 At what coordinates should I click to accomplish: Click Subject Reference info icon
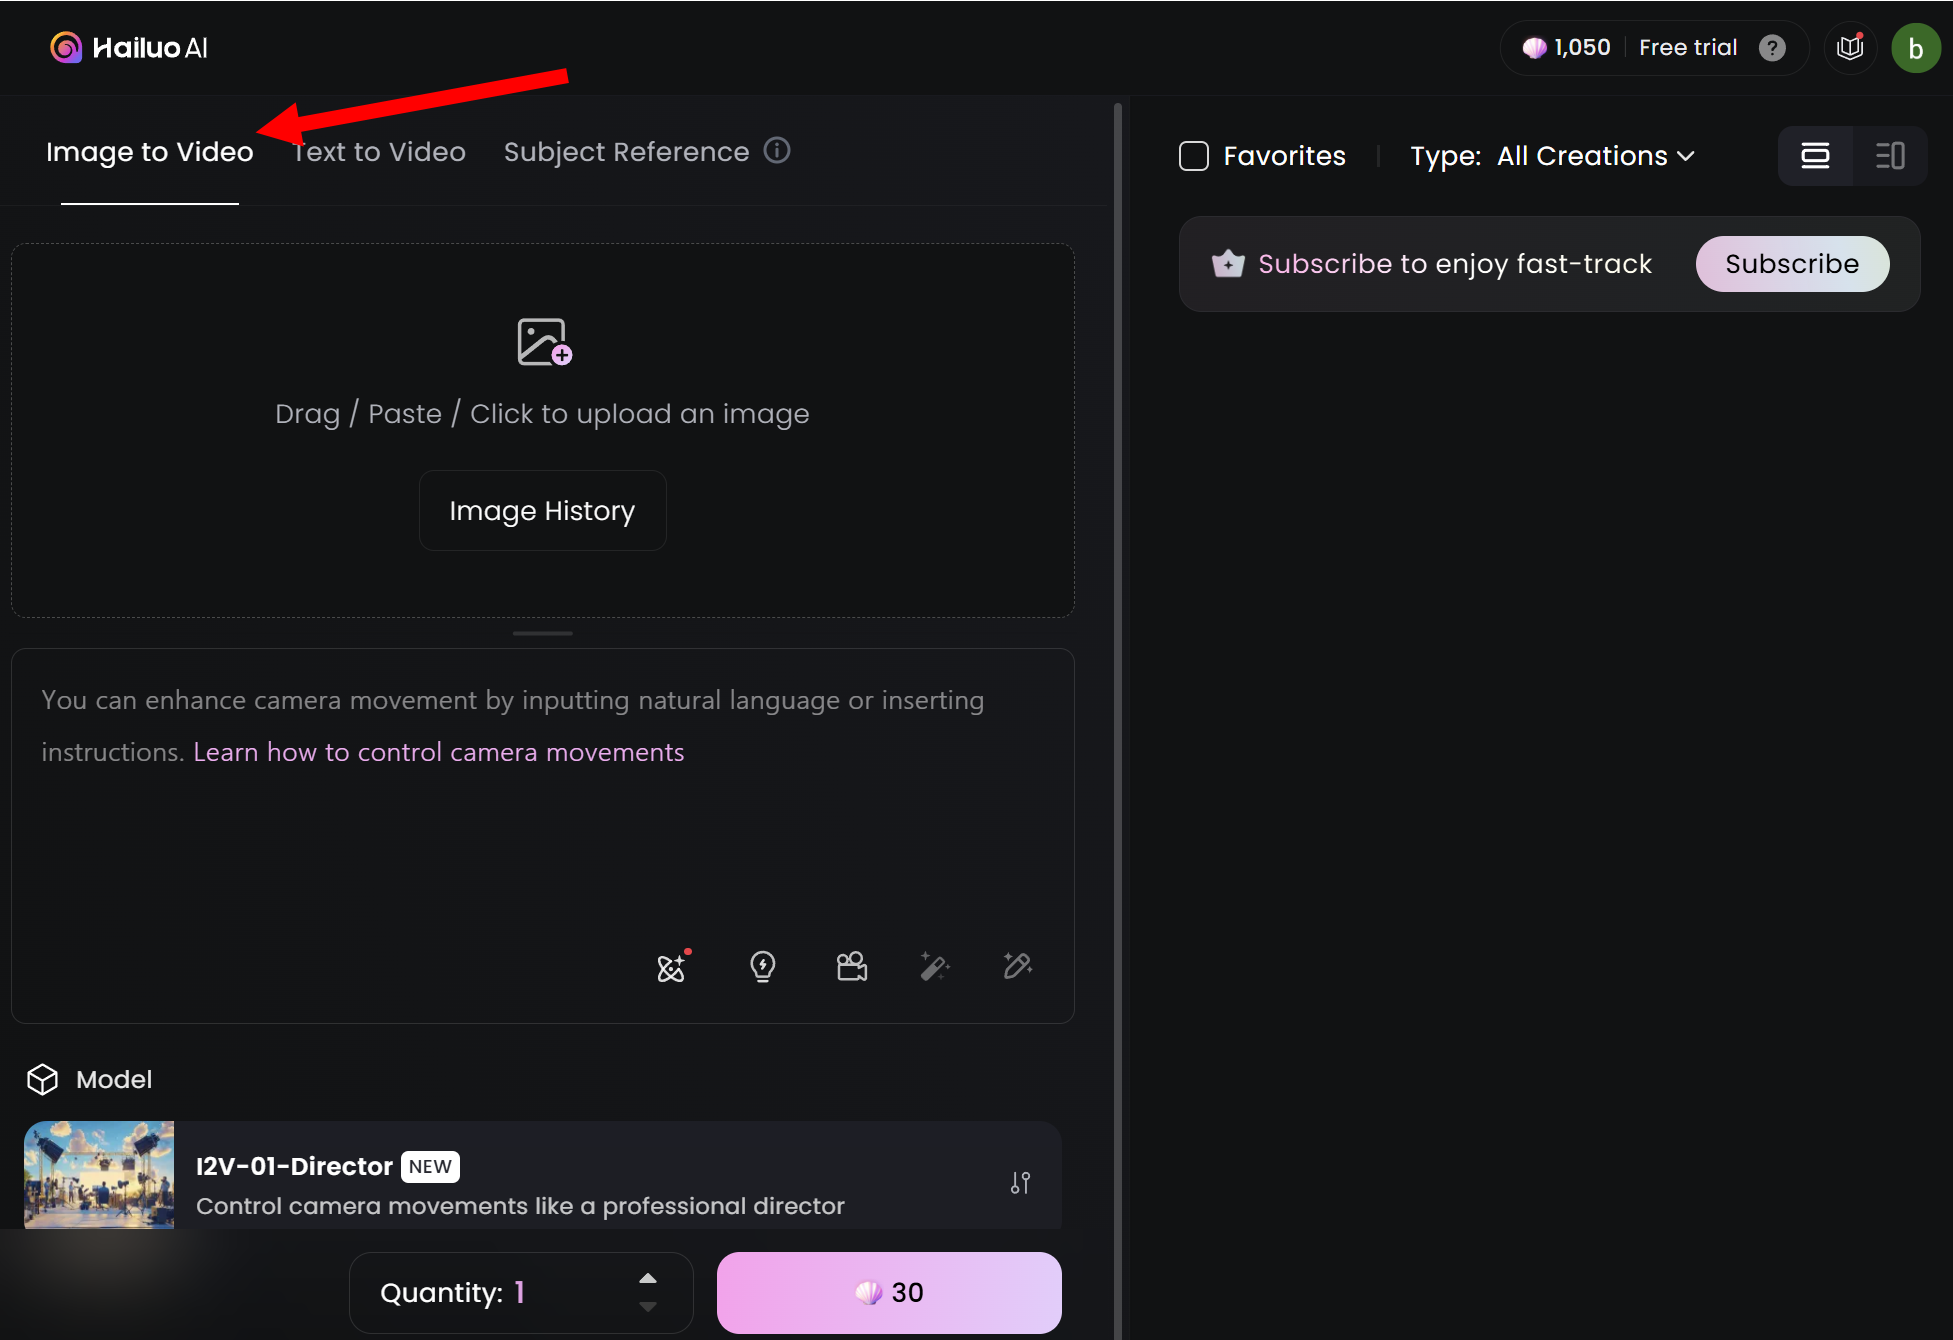[x=777, y=151]
